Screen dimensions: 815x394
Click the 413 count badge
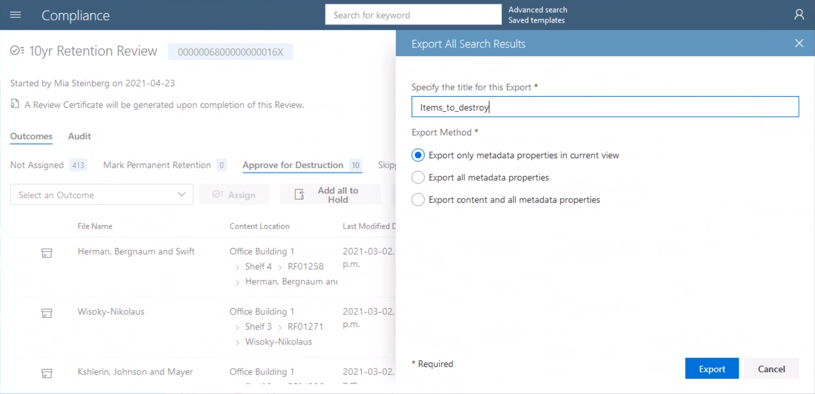pyautogui.click(x=78, y=165)
